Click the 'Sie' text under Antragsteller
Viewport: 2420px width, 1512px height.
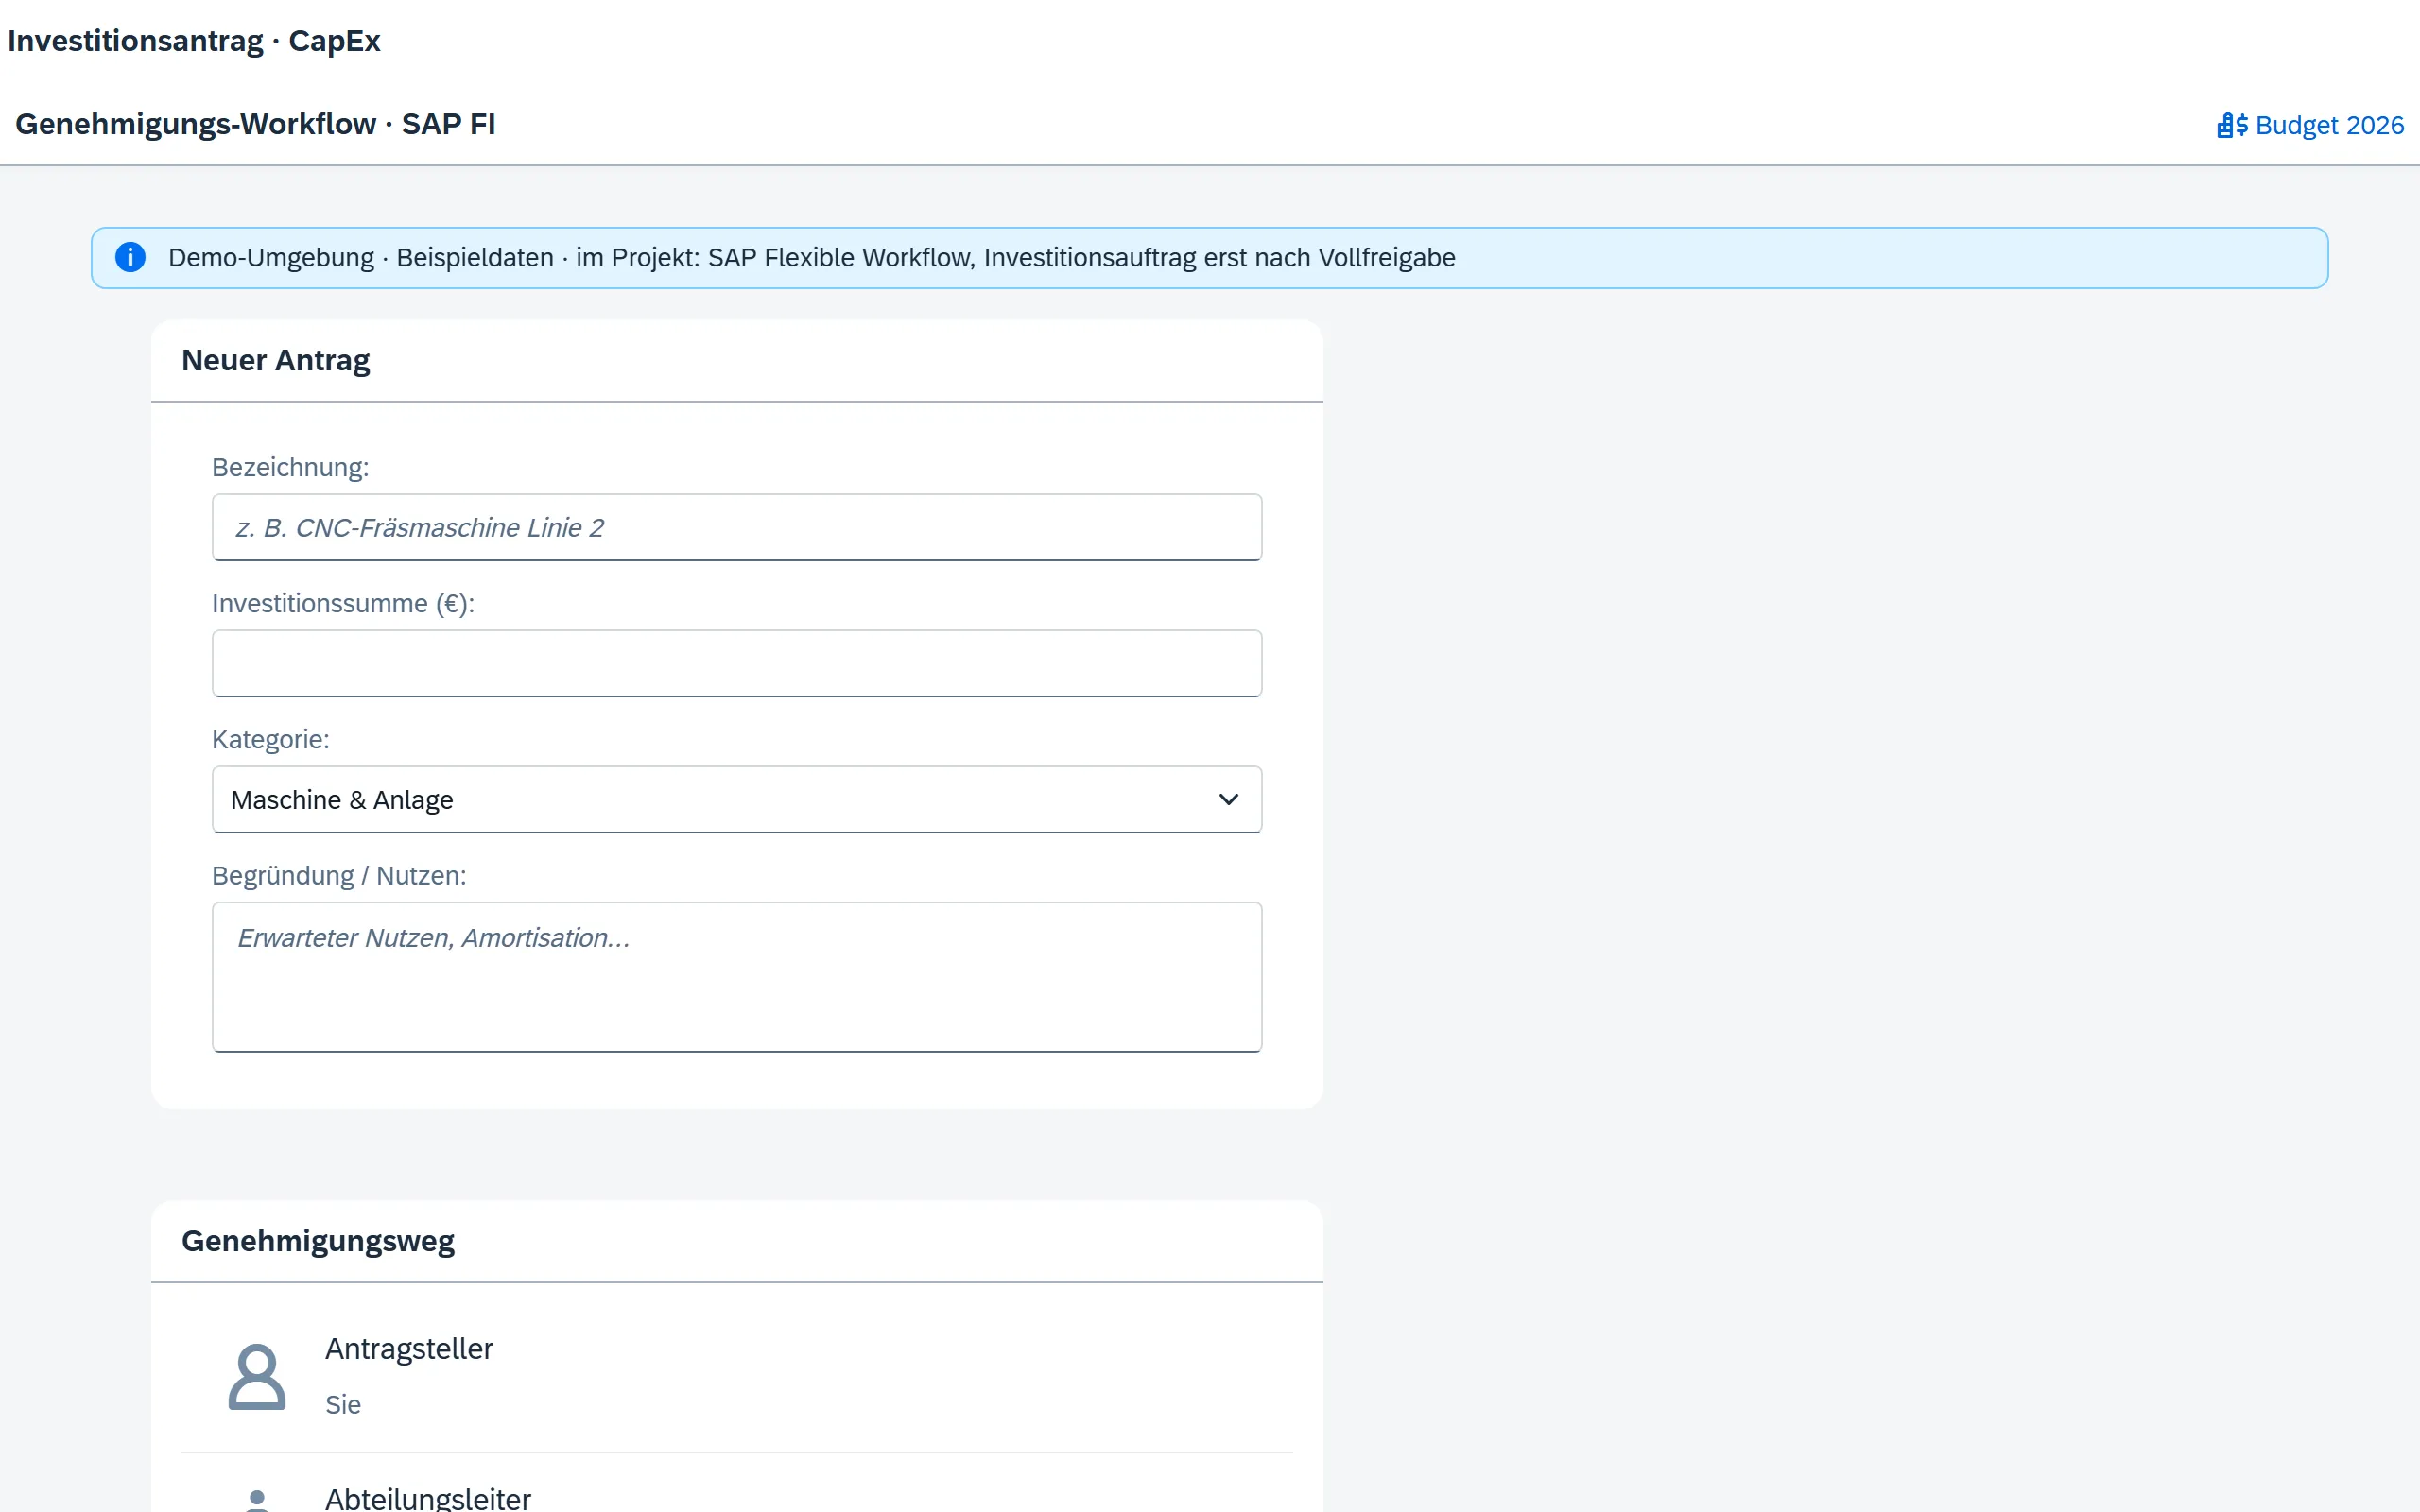tap(343, 1404)
